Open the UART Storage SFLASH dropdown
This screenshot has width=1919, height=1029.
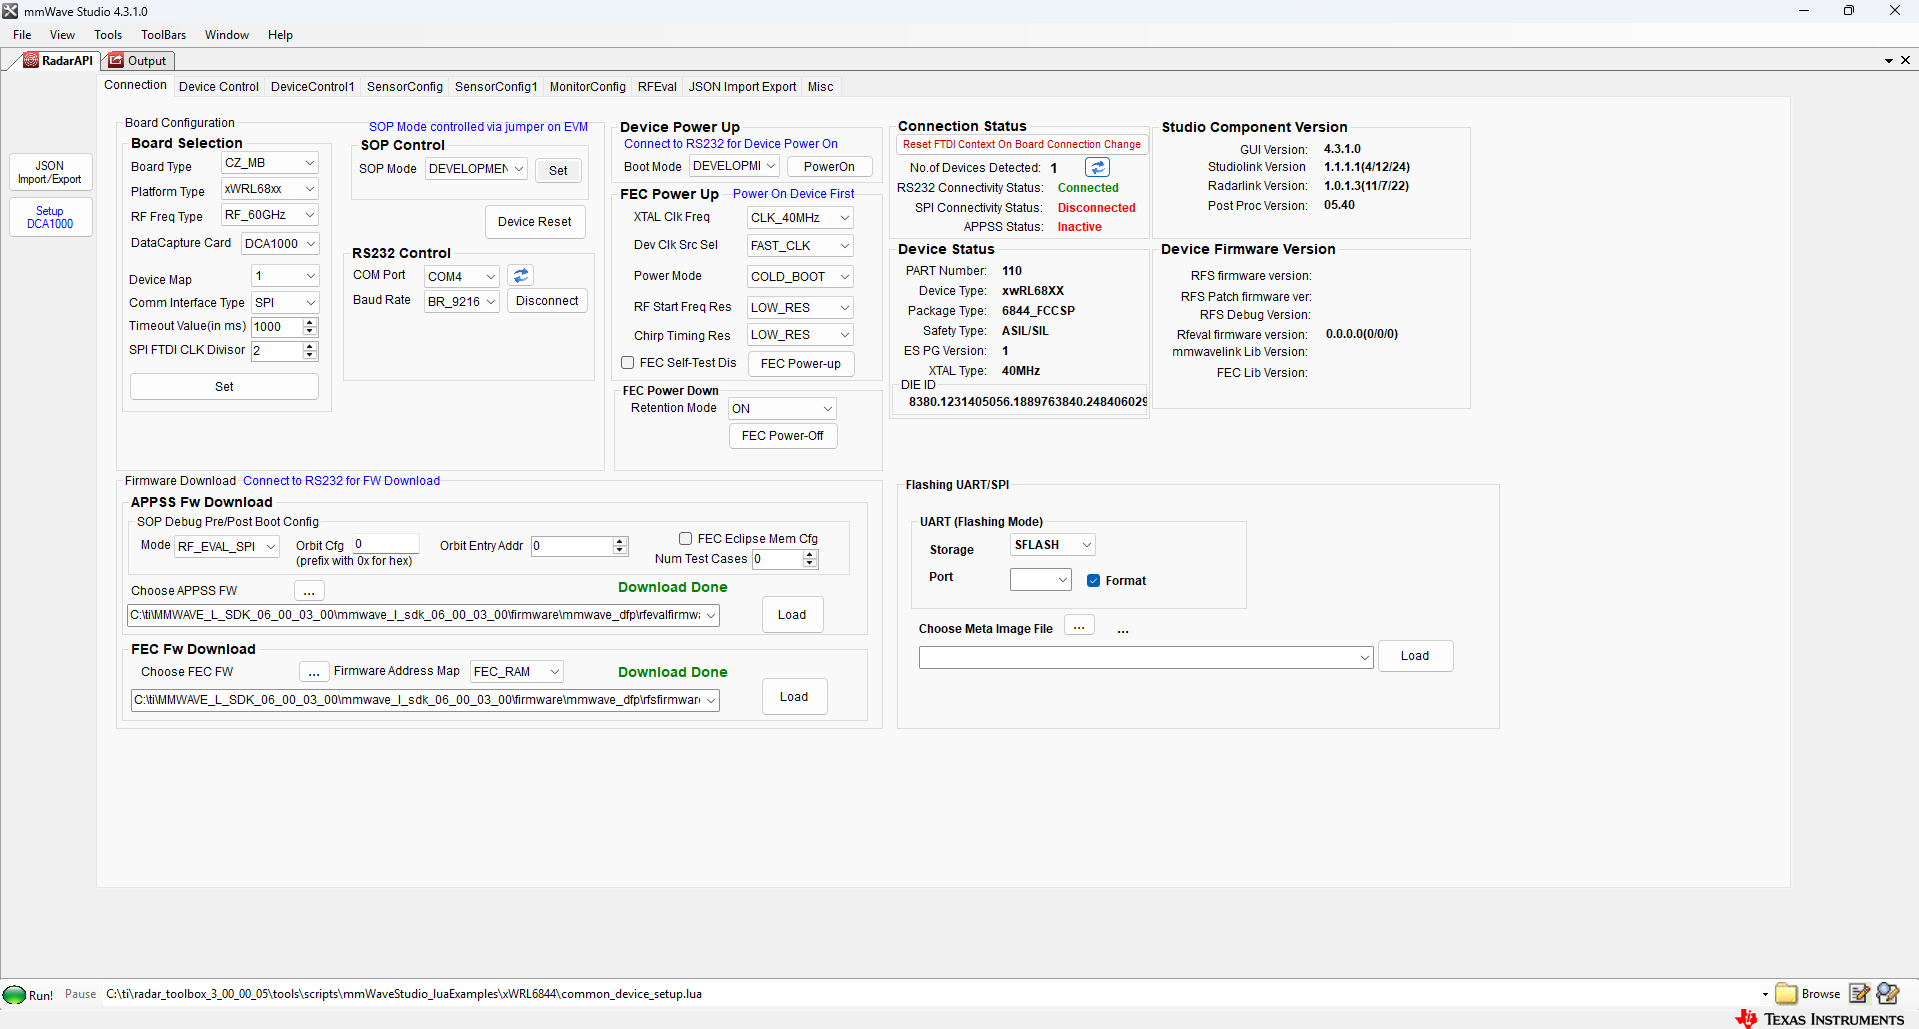click(x=1053, y=545)
